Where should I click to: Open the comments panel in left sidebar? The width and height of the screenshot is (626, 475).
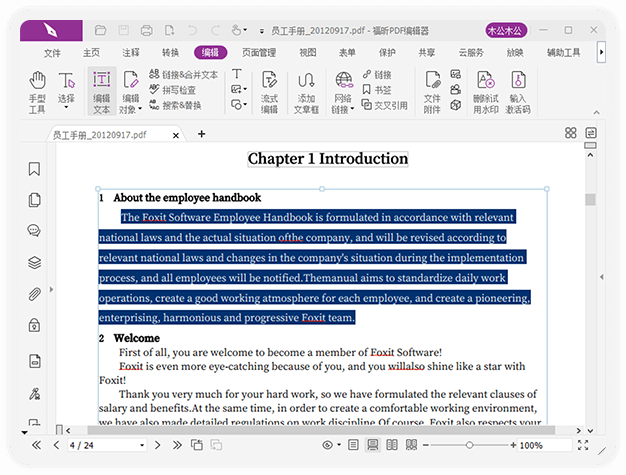tap(34, 231)
